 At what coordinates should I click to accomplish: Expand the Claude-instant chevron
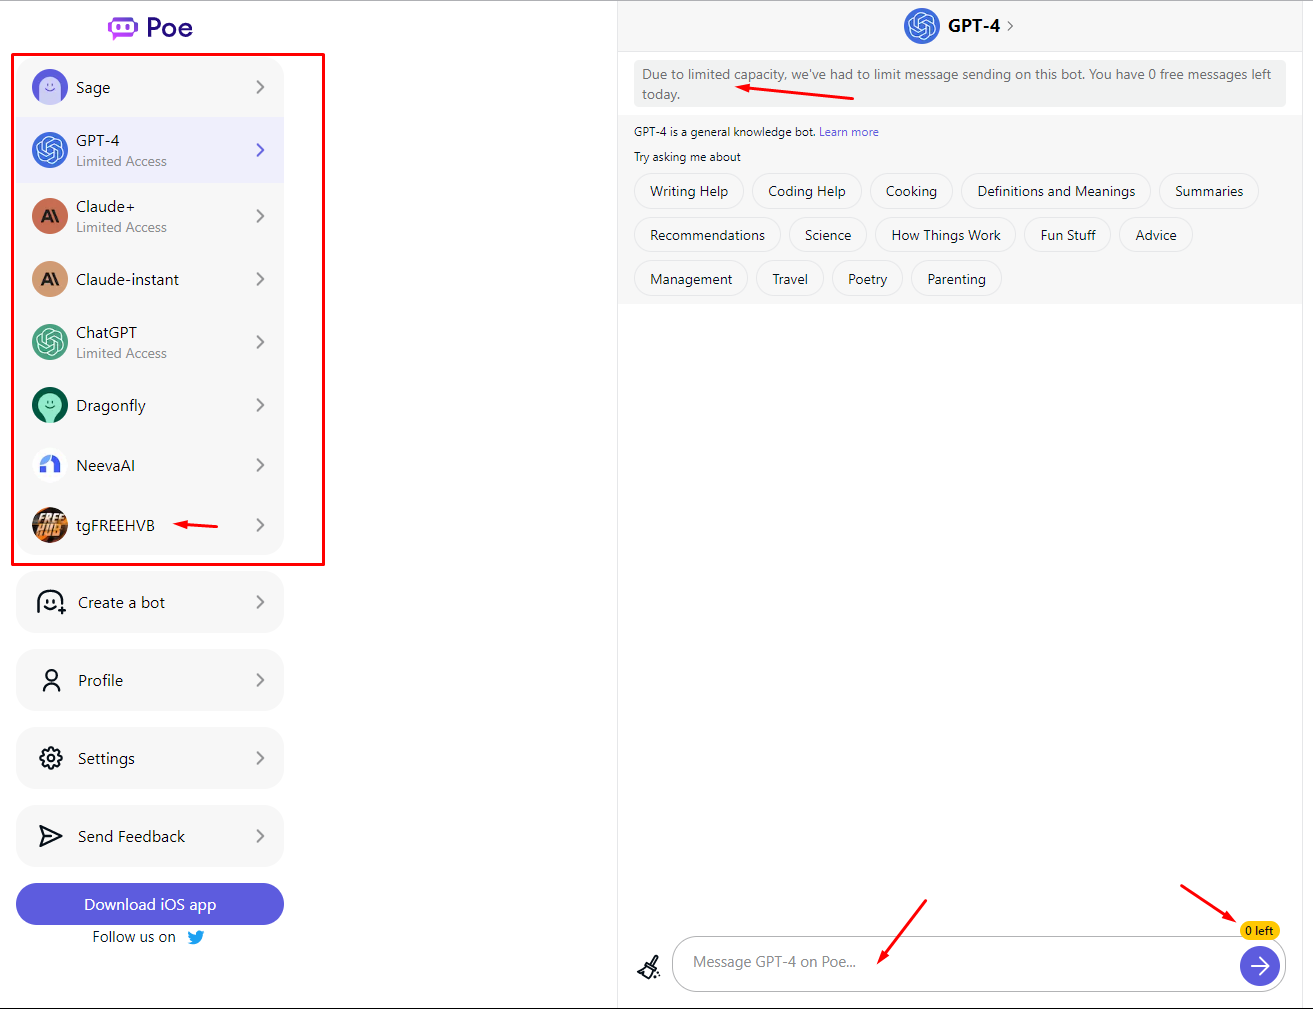tap(260, 279)
